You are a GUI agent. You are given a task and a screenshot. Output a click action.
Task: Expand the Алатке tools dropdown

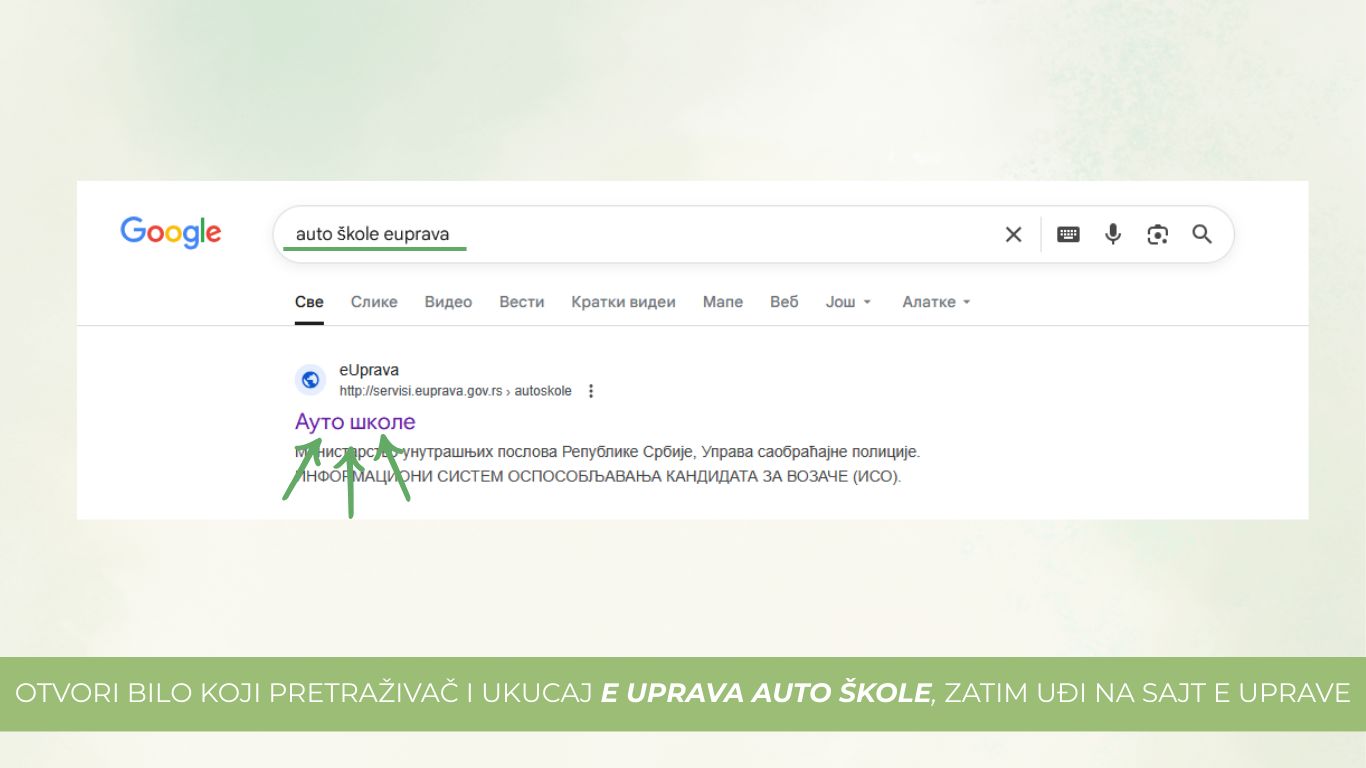936,302
